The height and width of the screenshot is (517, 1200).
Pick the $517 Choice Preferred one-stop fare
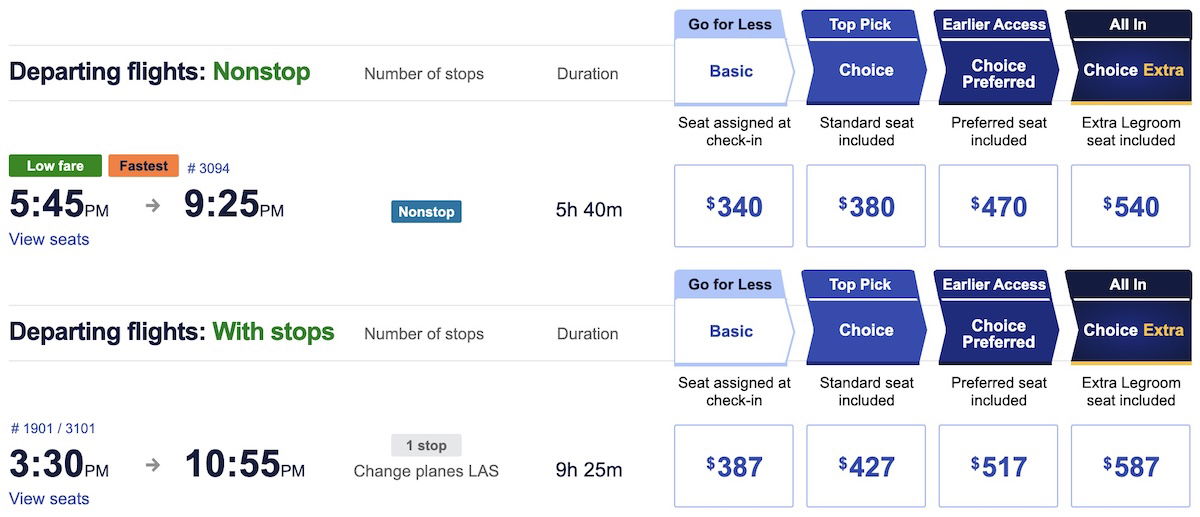point(998,466)
